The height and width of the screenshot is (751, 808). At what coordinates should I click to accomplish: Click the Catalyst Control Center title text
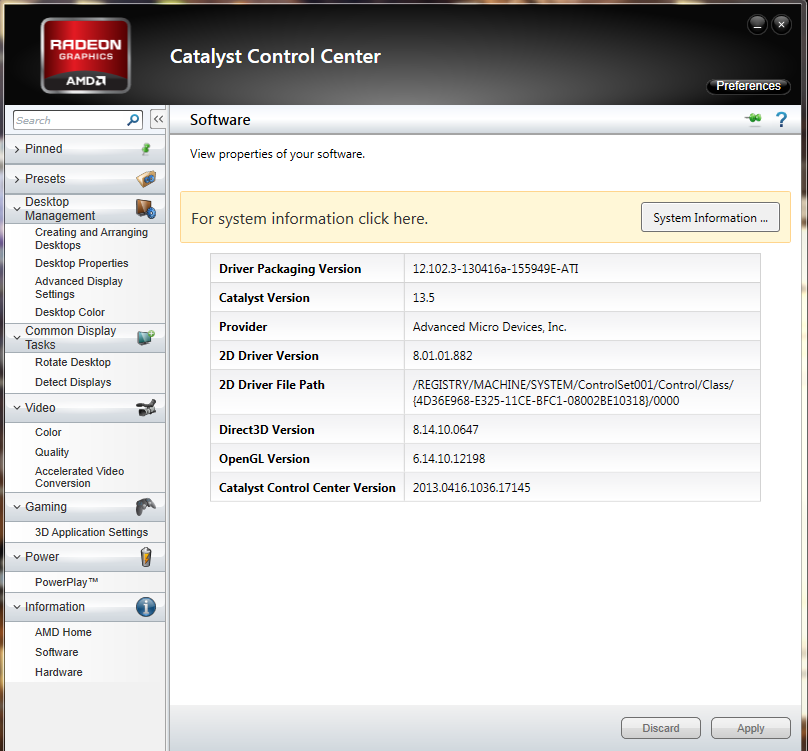tap(275, 57)
